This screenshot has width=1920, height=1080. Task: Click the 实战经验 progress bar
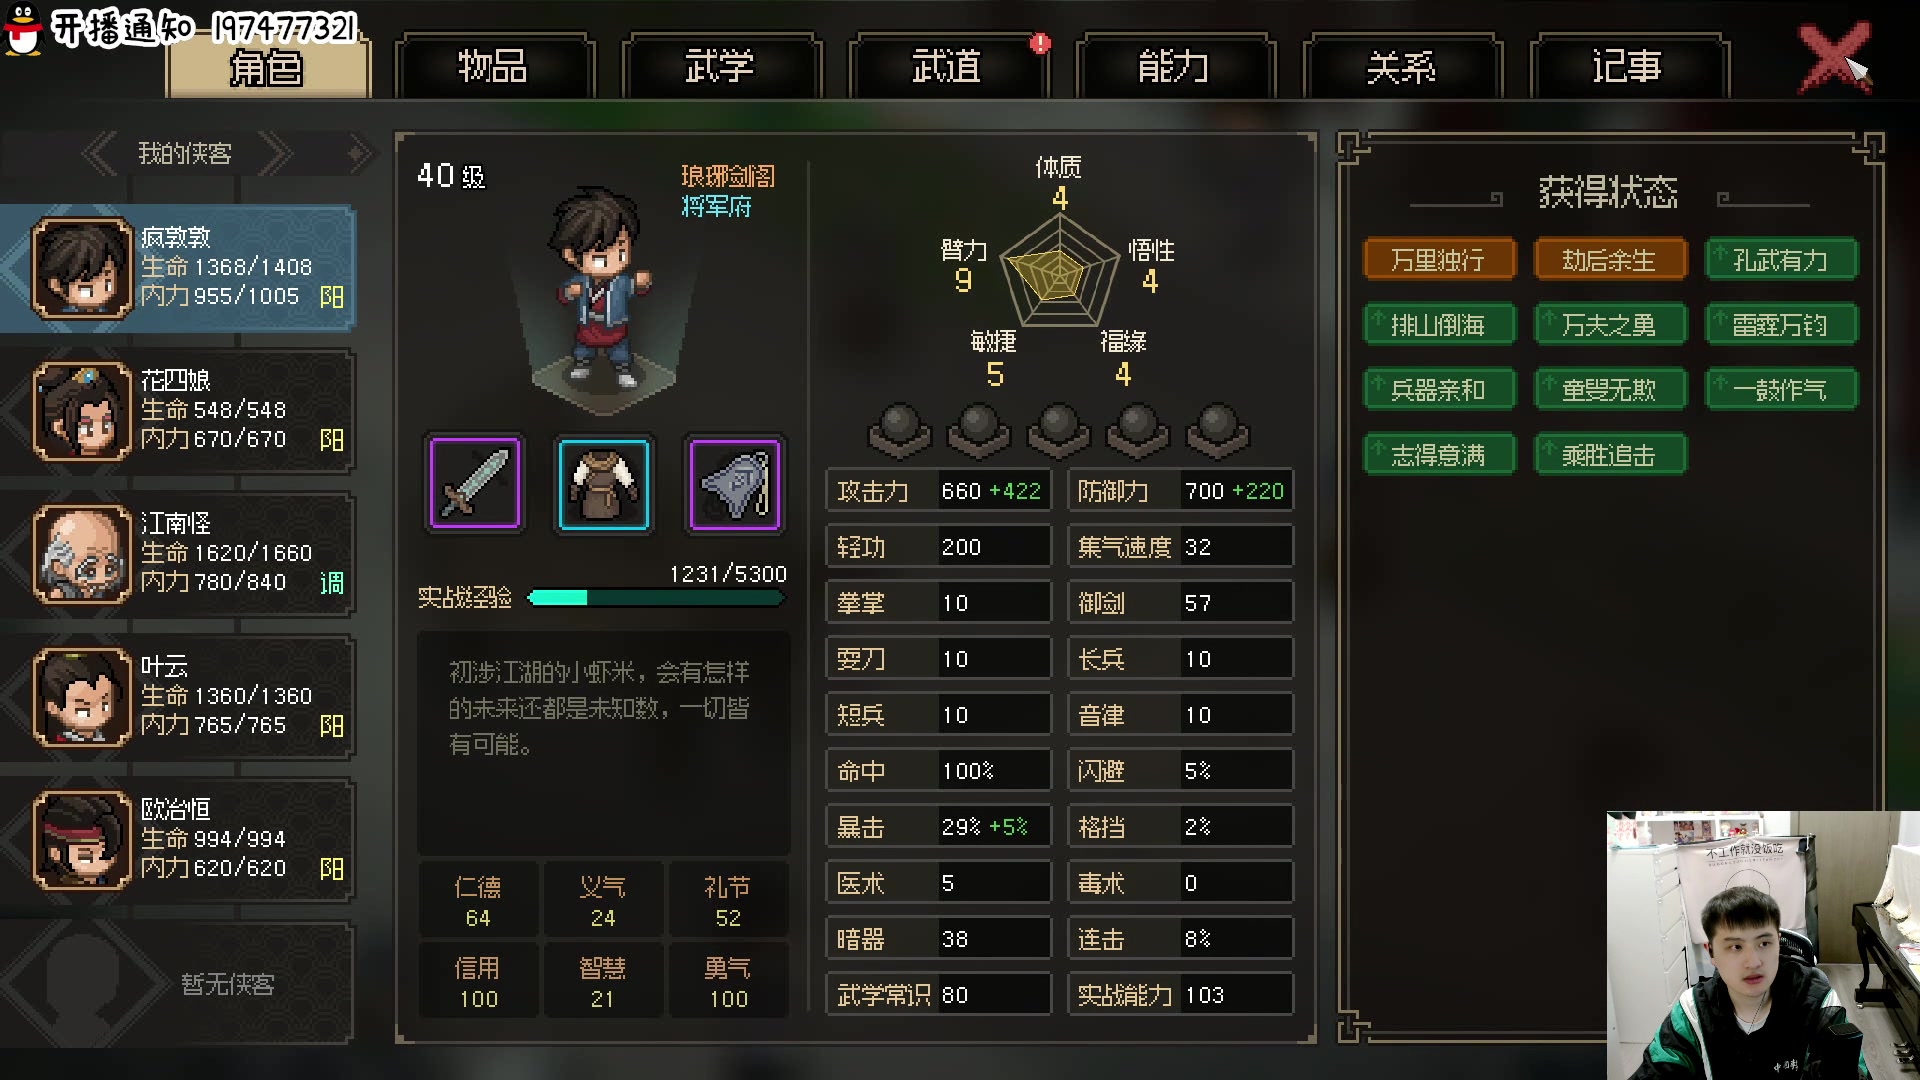click(656, 598)
